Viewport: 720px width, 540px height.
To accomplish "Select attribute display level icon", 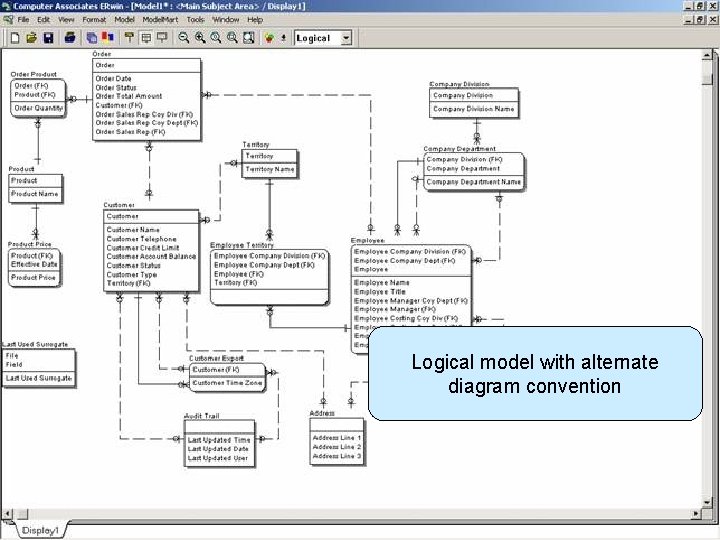I will tap(146, 38).
